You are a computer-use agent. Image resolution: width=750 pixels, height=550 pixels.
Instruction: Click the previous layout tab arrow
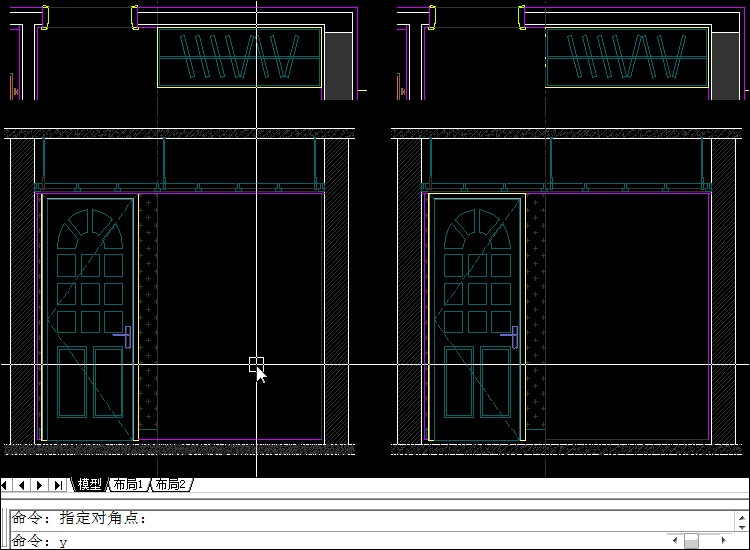click(x=23, y=485)
